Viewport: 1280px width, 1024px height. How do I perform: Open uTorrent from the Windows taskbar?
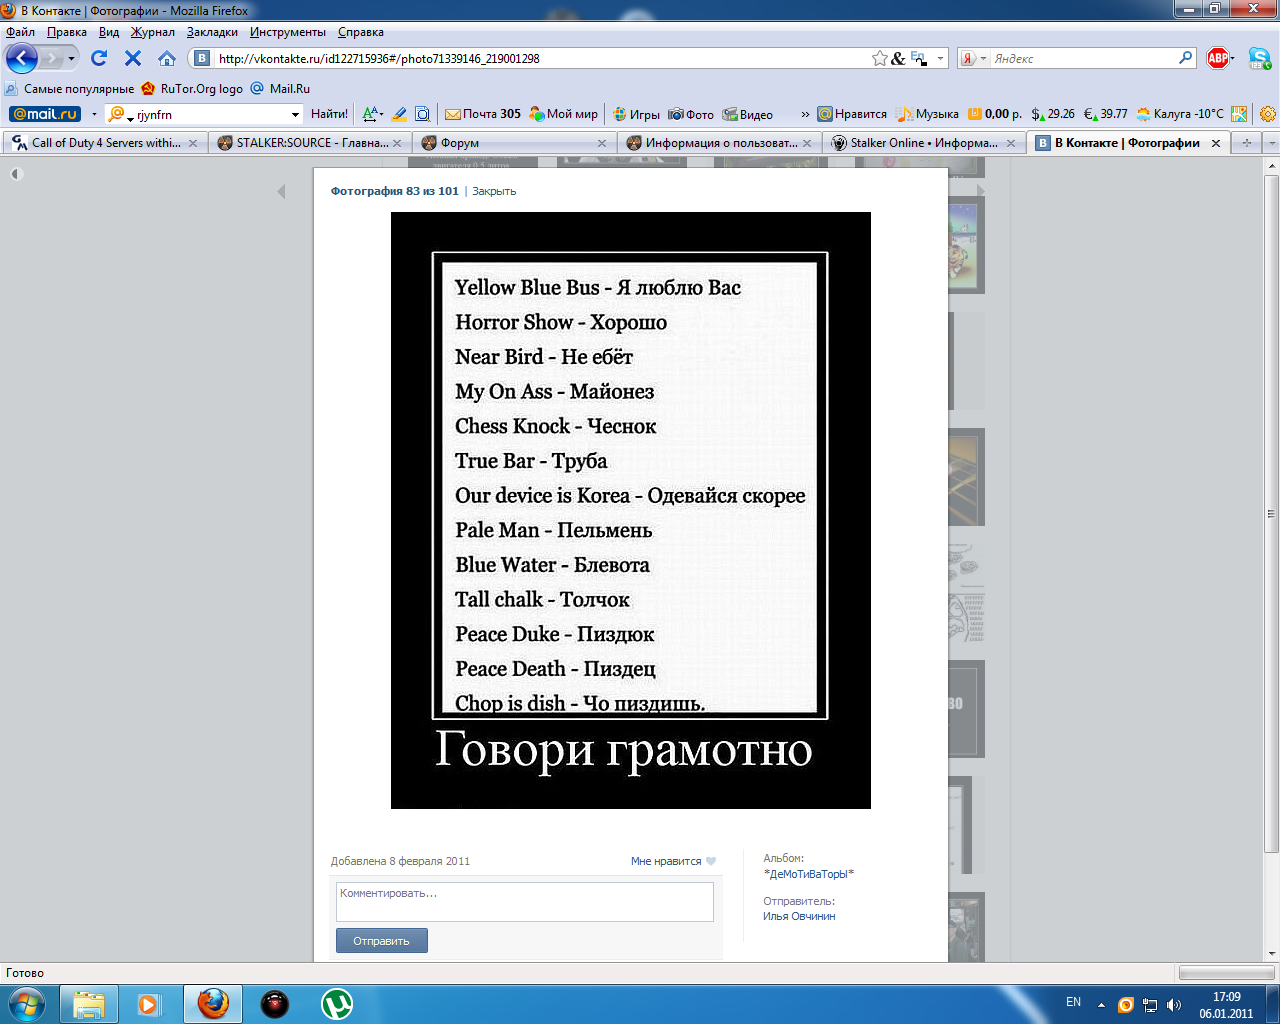click(x=337, y=1003)
